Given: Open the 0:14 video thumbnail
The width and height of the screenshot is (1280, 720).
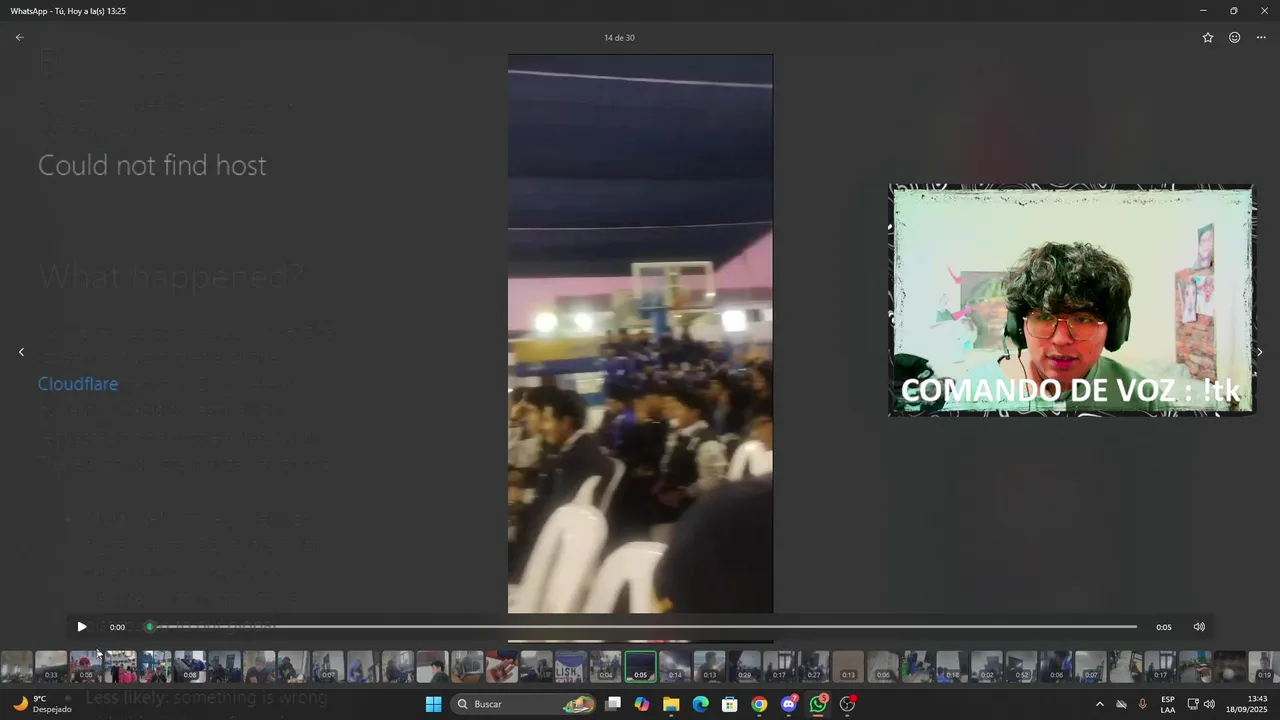Looking at the screenshot, I should click(675, 666).
